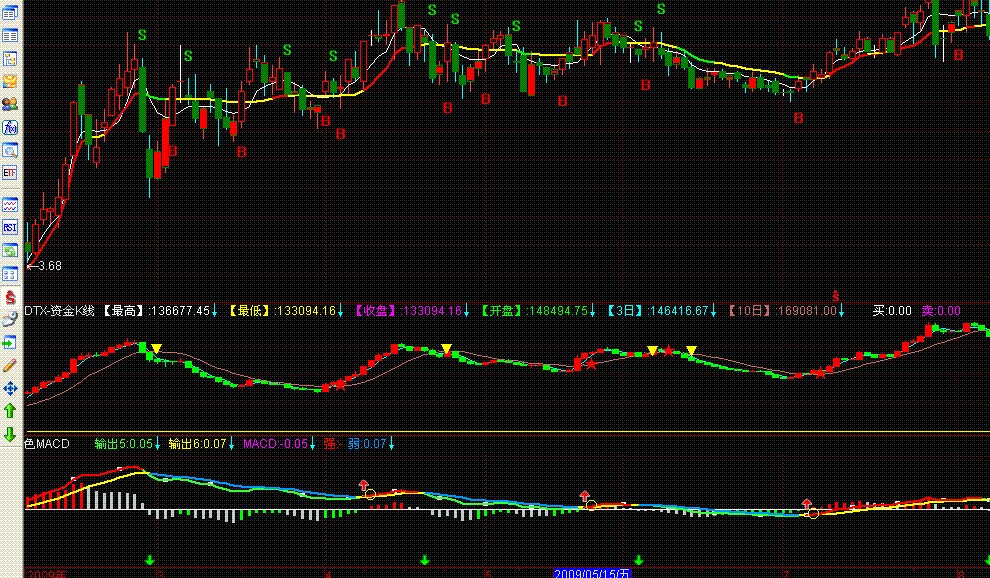Click the red S dollar icon

pyautogui.click(x=10, y=297)
